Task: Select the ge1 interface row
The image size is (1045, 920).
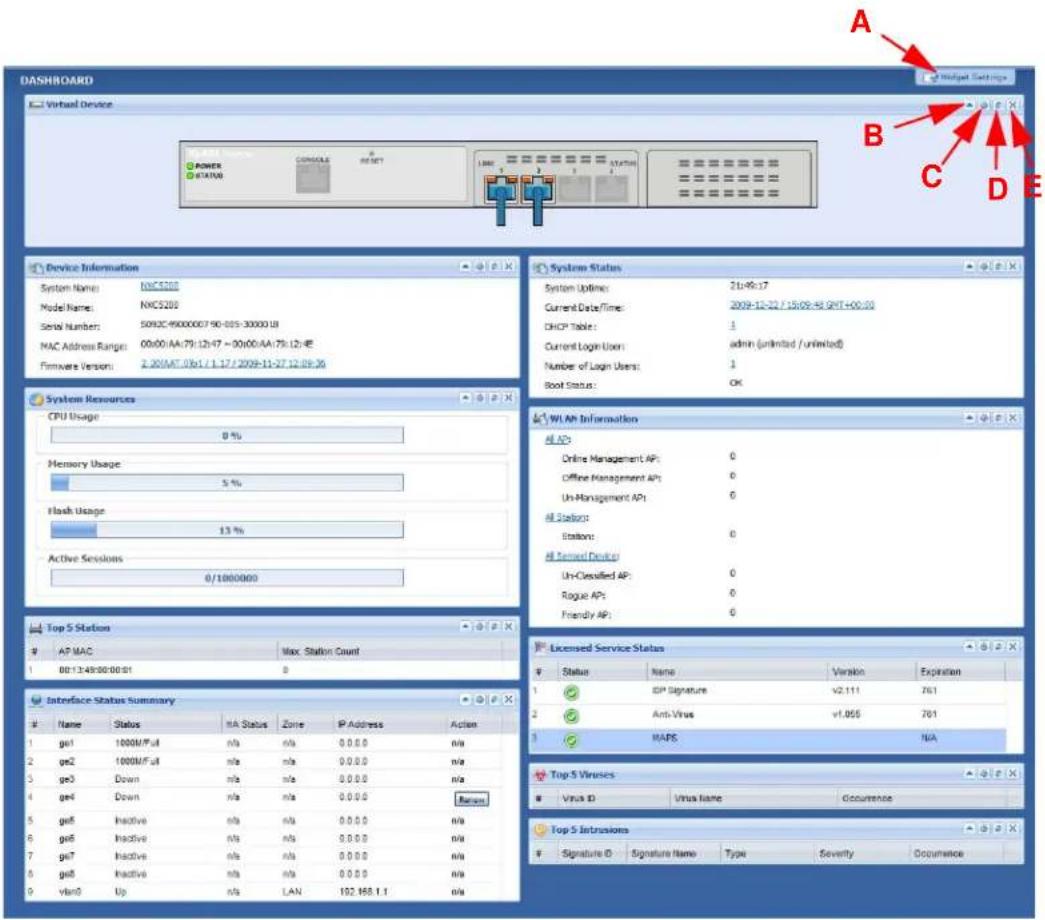Action: click(x=265, y=743)
